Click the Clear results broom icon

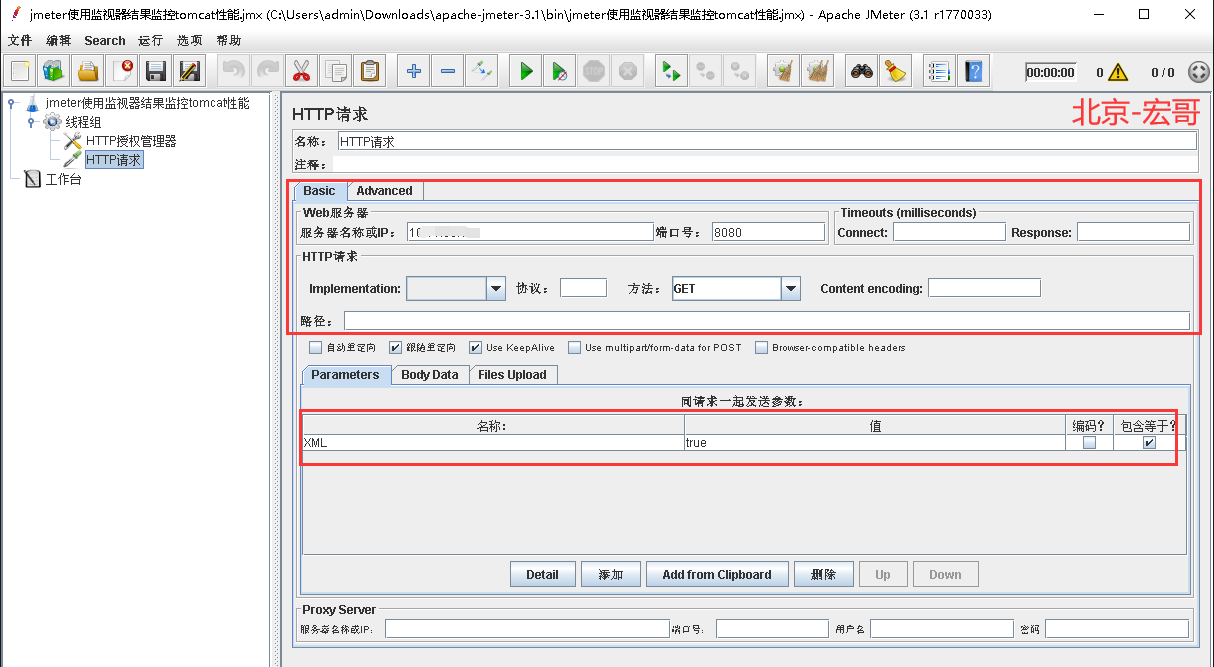[x=784, y=71]
